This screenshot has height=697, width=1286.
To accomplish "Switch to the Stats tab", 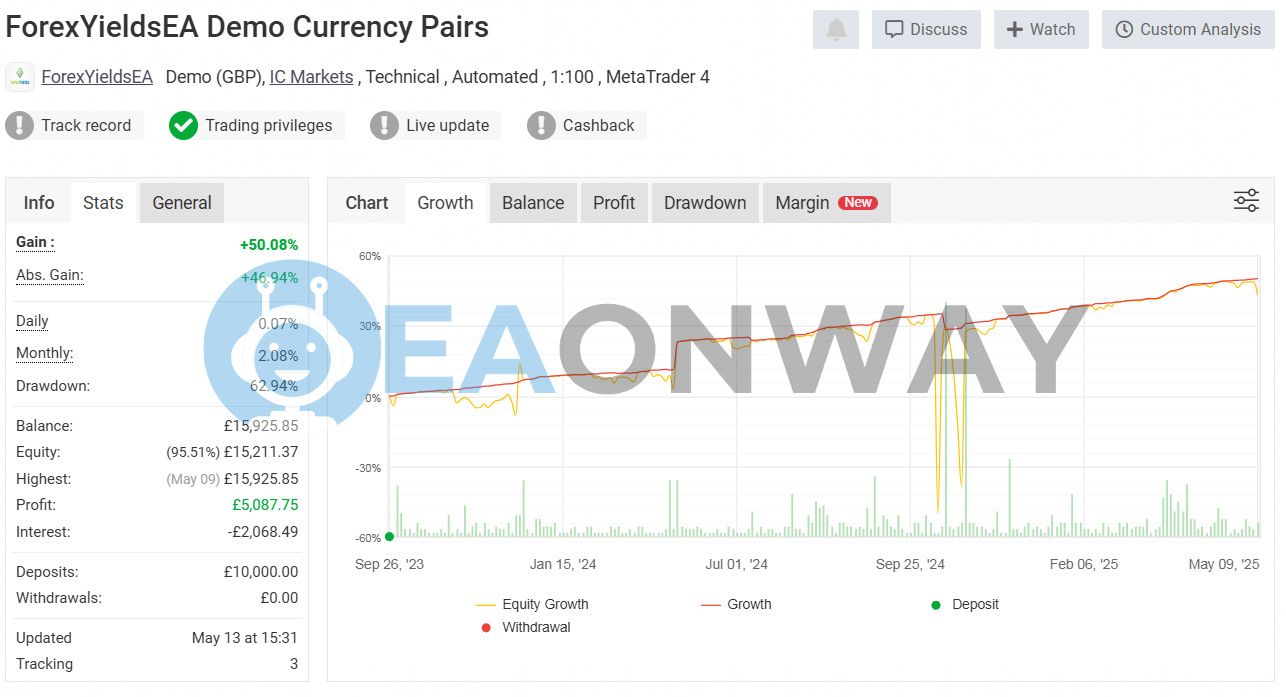I will (103, 203).
